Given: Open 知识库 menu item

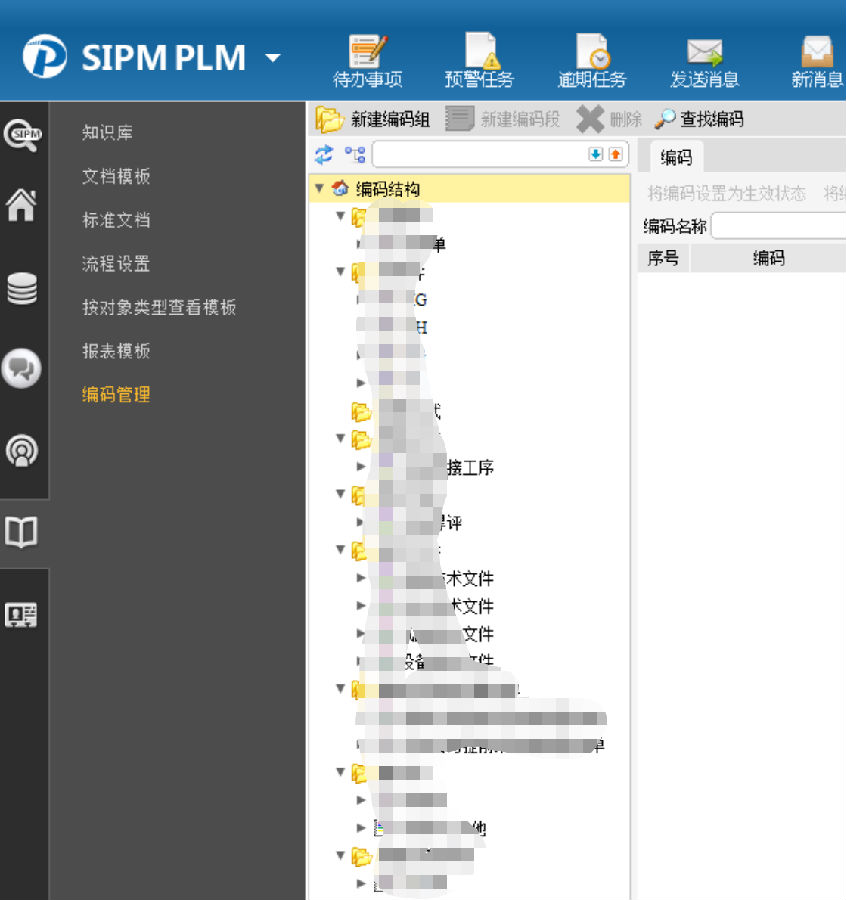Looking at the screenshot, I should 107,133.
